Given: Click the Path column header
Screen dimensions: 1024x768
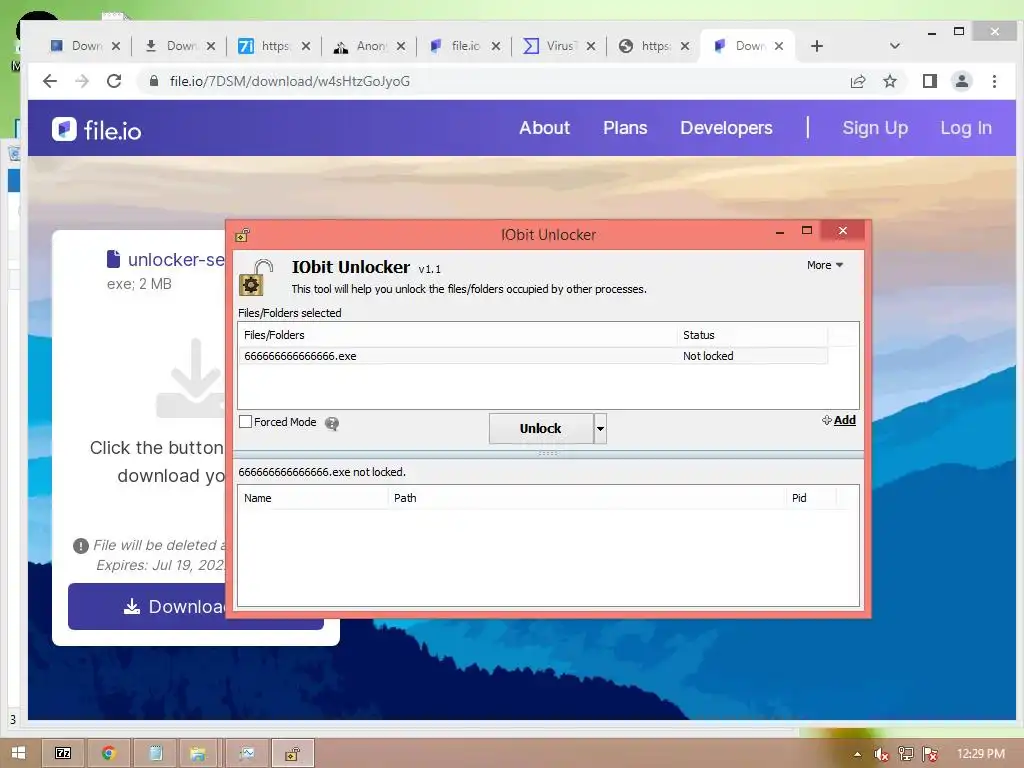Looking at the screenshot, I should [586, 498].
